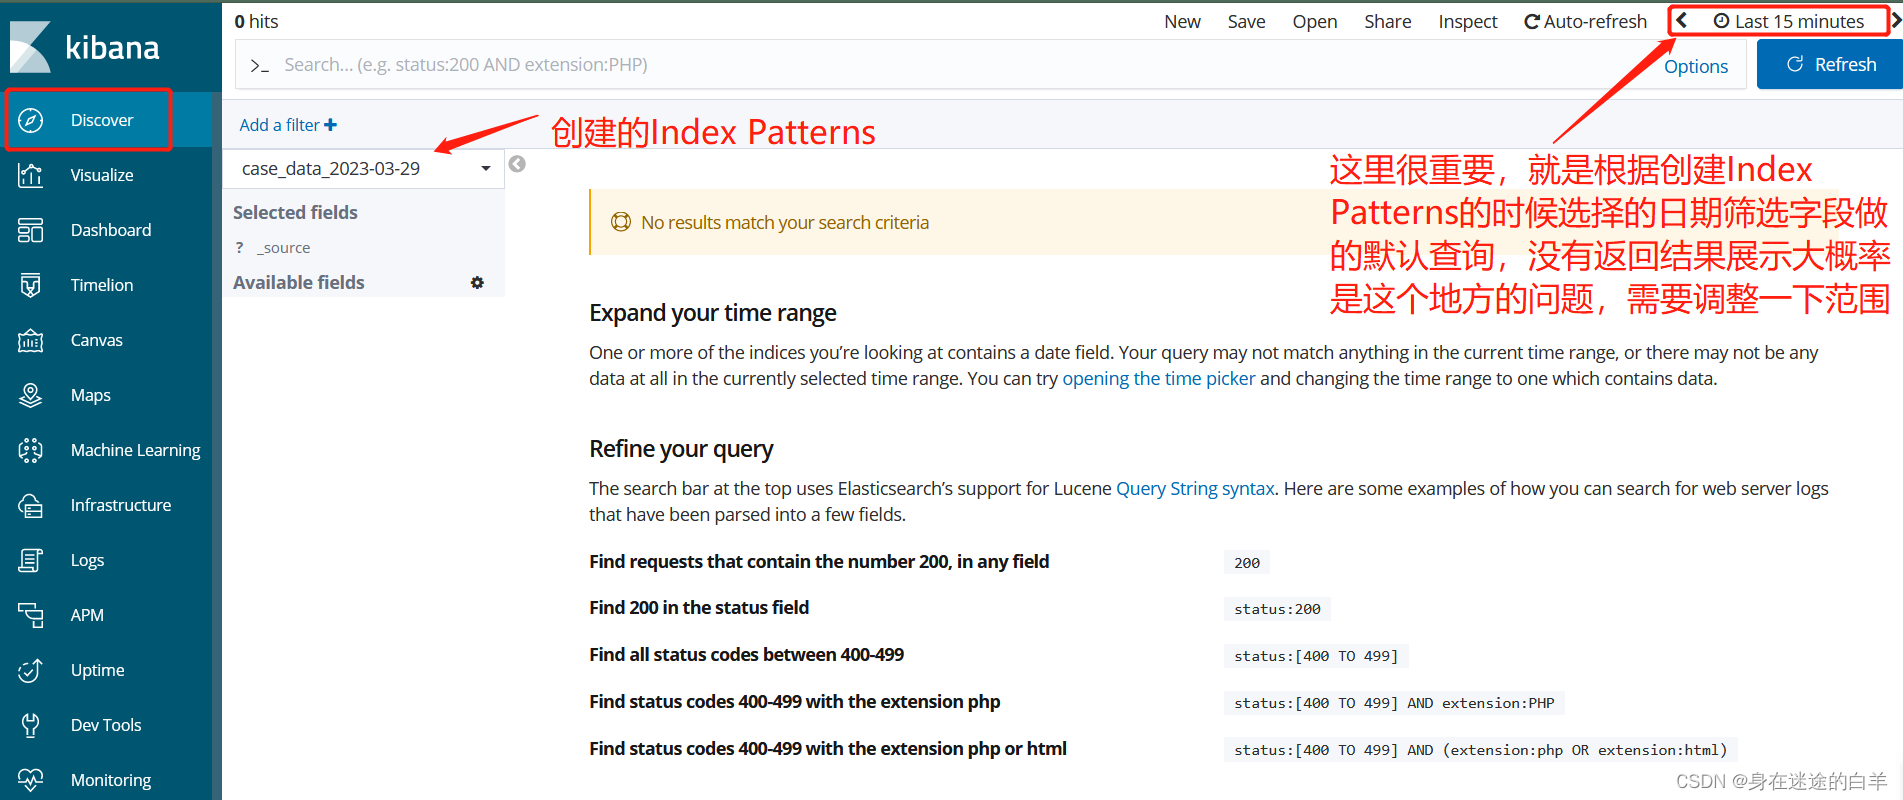Click the example query 200

point(1247,562)
